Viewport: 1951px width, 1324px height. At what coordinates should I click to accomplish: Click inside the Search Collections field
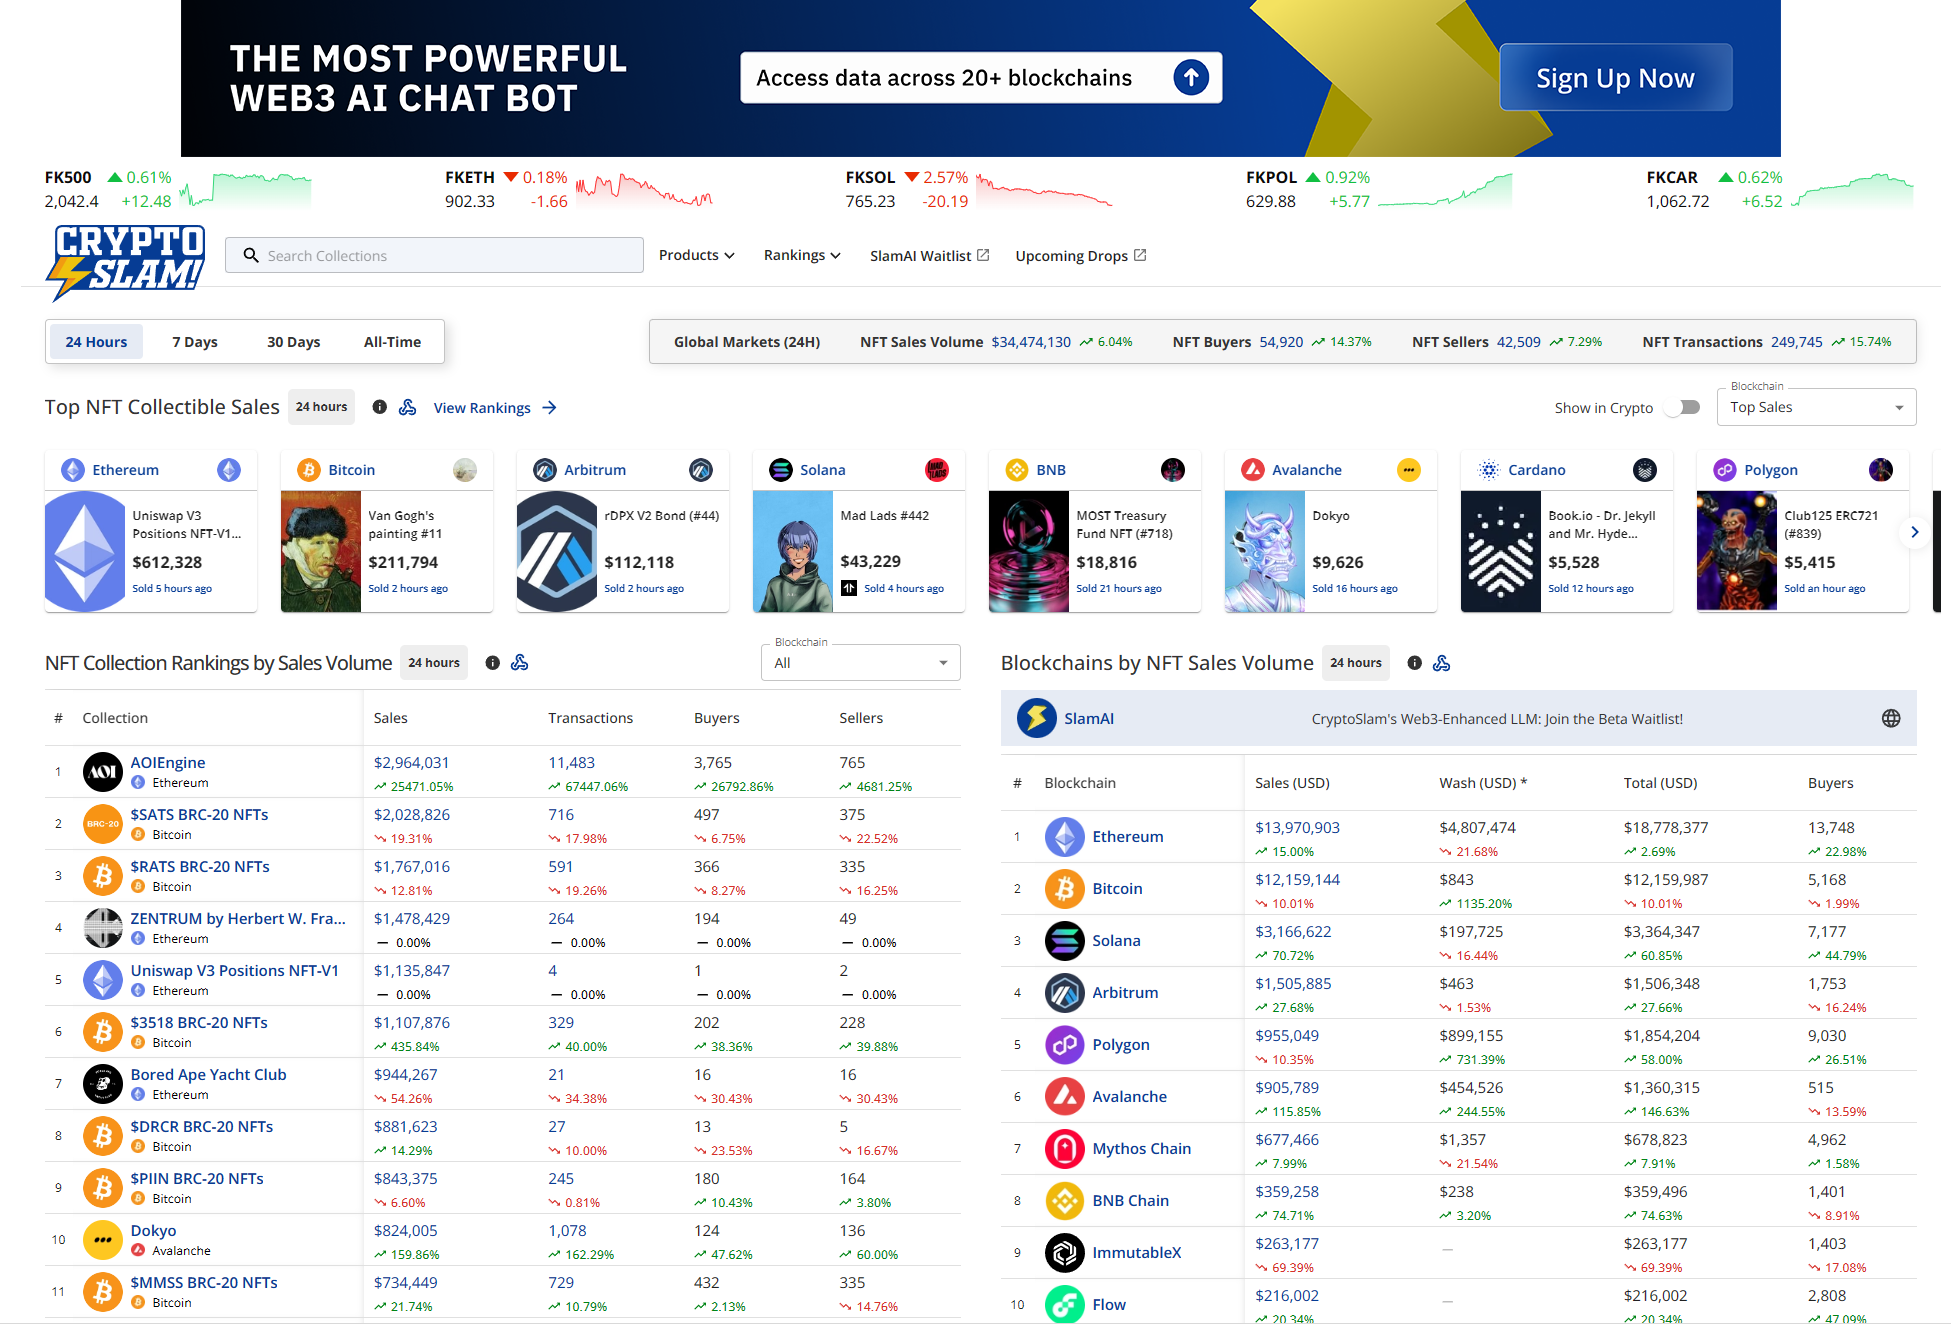pos(434,255)
